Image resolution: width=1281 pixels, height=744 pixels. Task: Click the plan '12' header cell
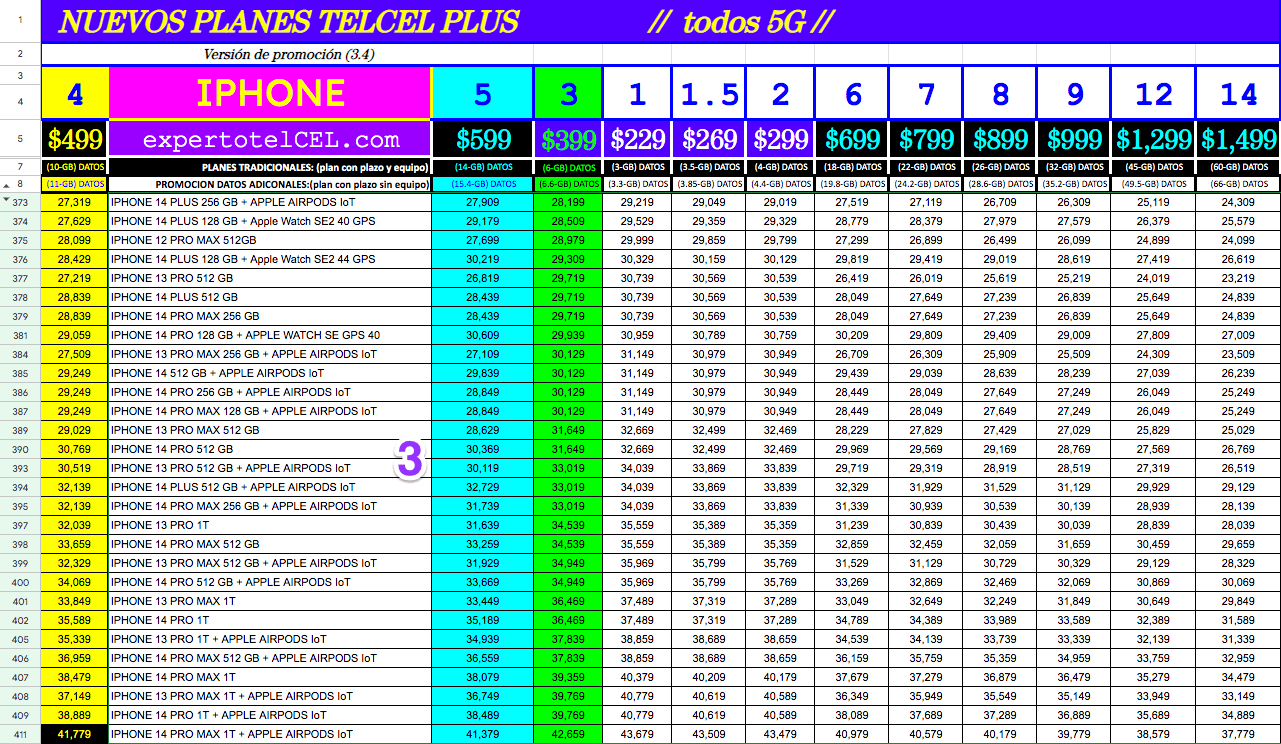click(1153, 93)
